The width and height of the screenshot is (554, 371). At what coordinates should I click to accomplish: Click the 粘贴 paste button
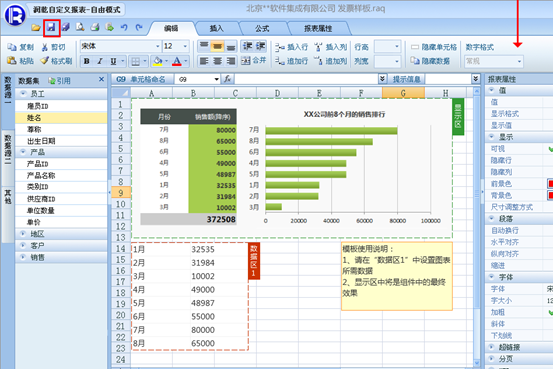[20, 61]
